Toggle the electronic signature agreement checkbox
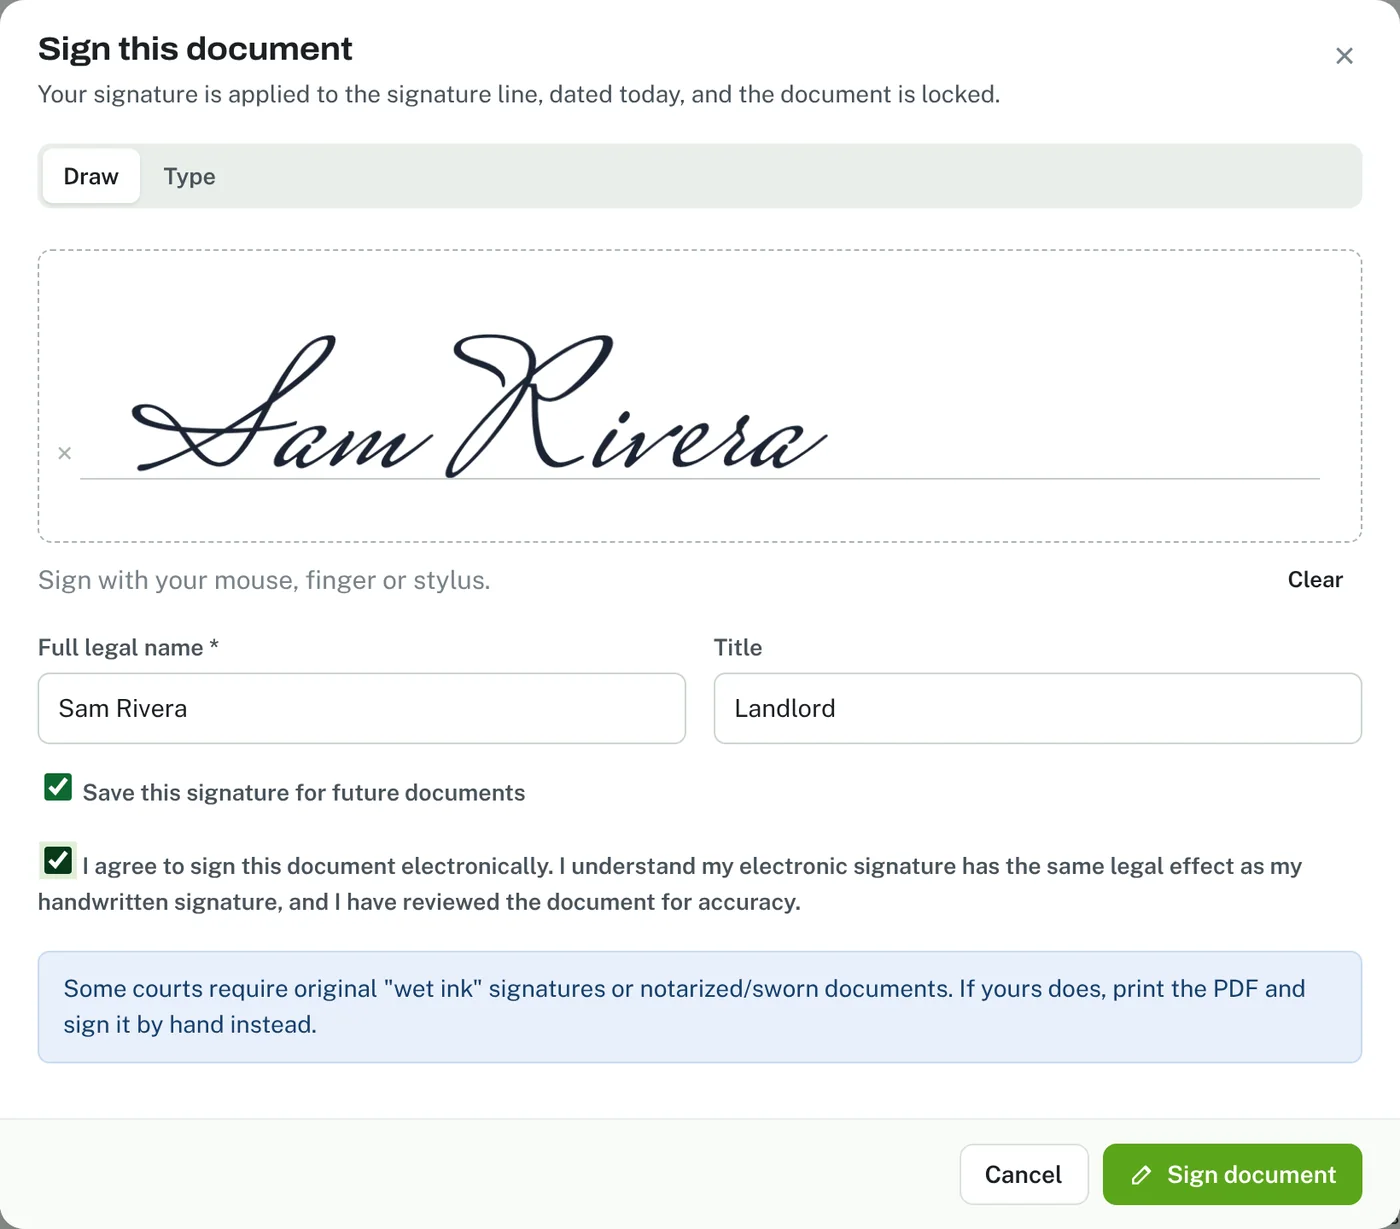 [58, 860]
